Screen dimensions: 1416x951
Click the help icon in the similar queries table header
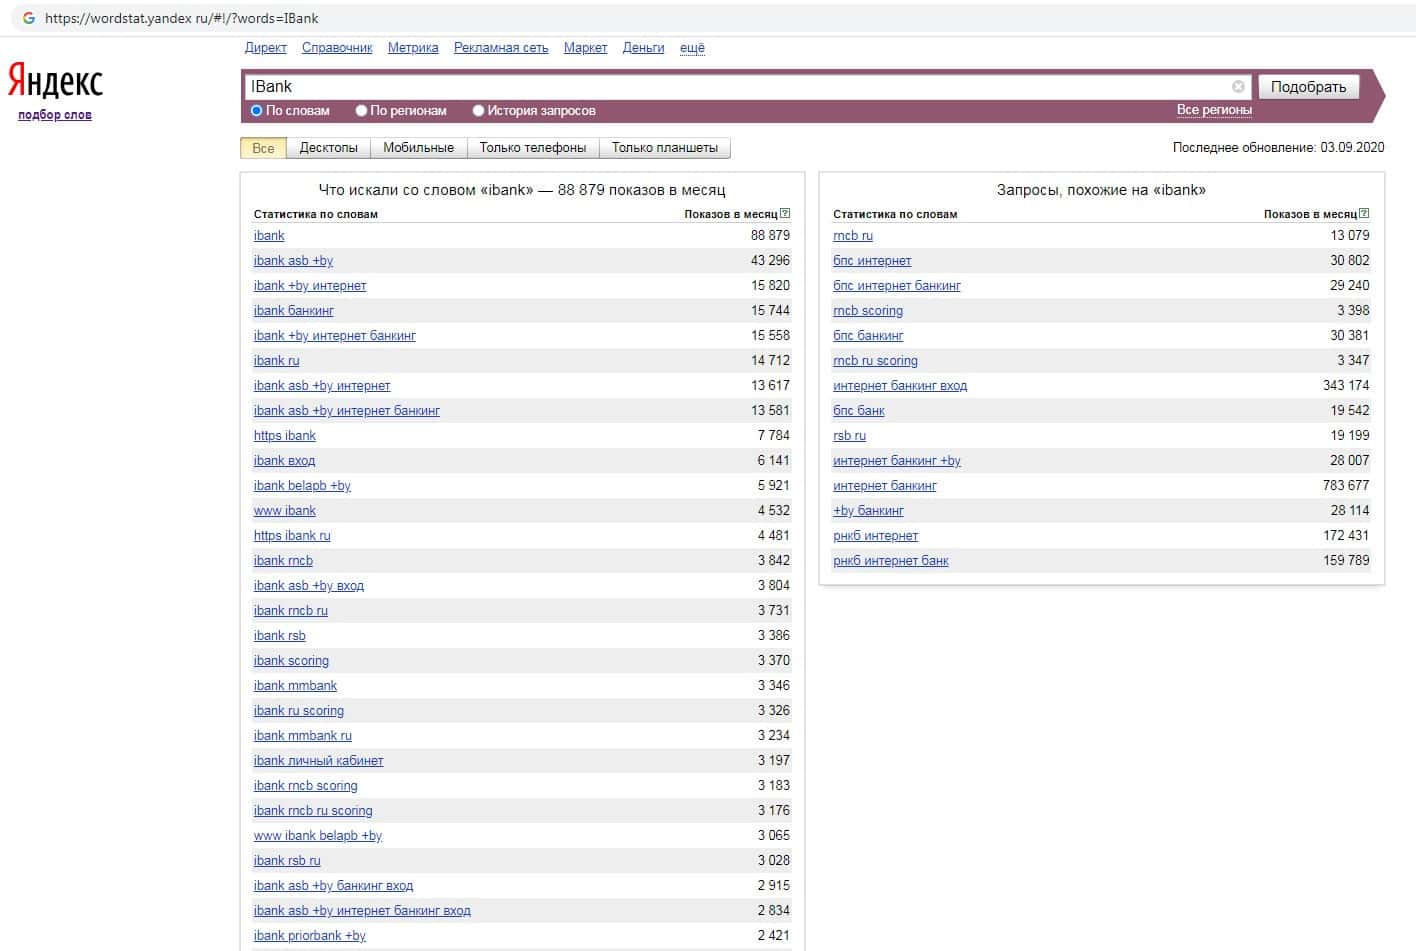click(1364, 213)
